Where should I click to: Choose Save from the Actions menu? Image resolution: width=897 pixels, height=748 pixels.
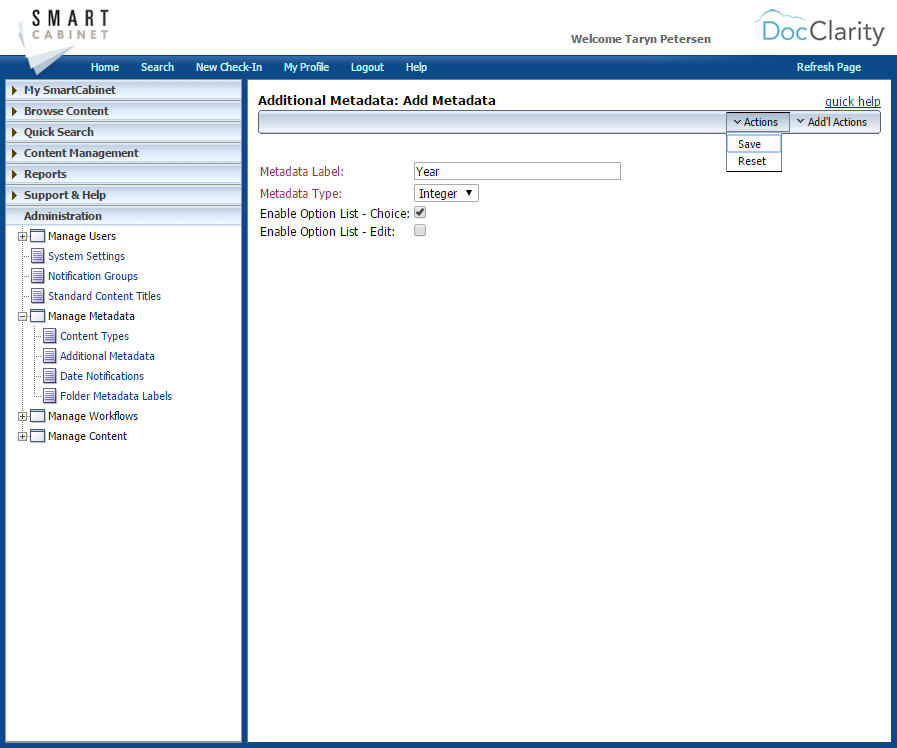click(749, 143)
